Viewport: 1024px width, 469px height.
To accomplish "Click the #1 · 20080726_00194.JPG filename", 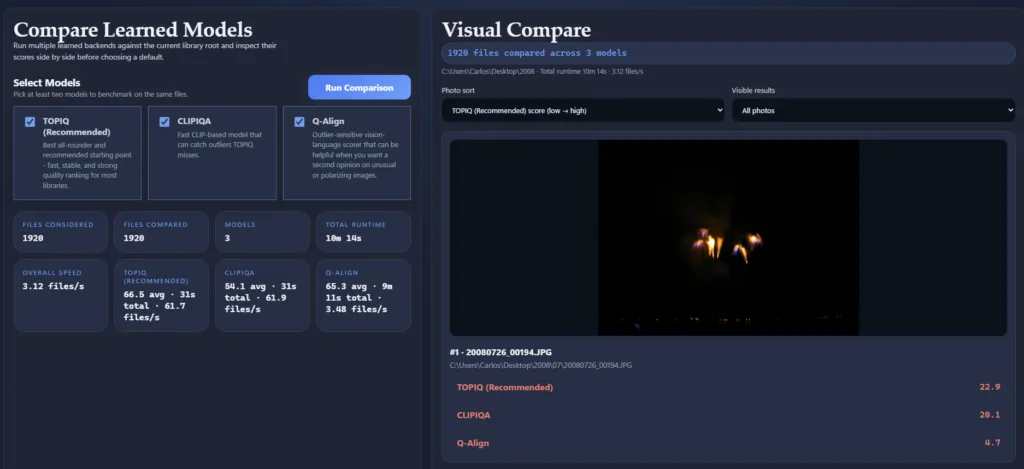I will tap(501, 352).
